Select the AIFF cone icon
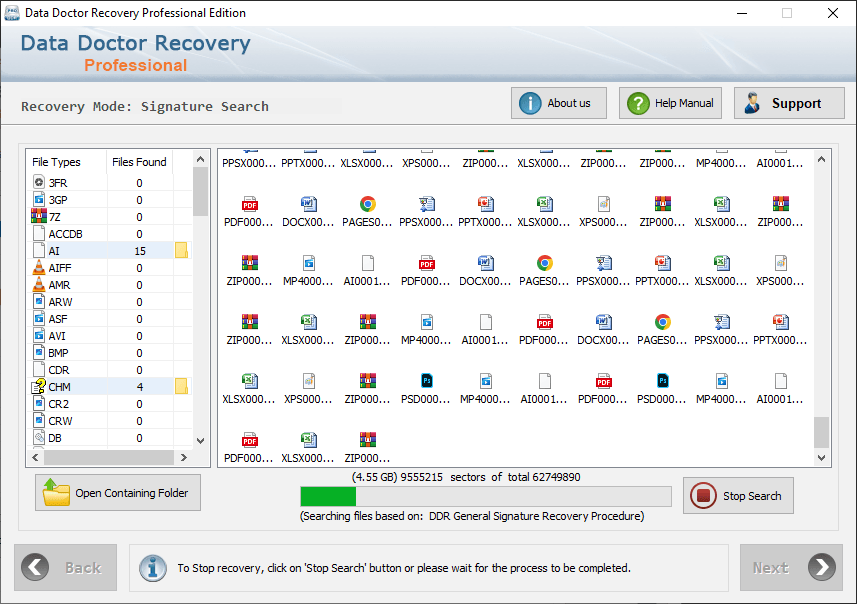This screenshot has width=857, height=604. 39,267
